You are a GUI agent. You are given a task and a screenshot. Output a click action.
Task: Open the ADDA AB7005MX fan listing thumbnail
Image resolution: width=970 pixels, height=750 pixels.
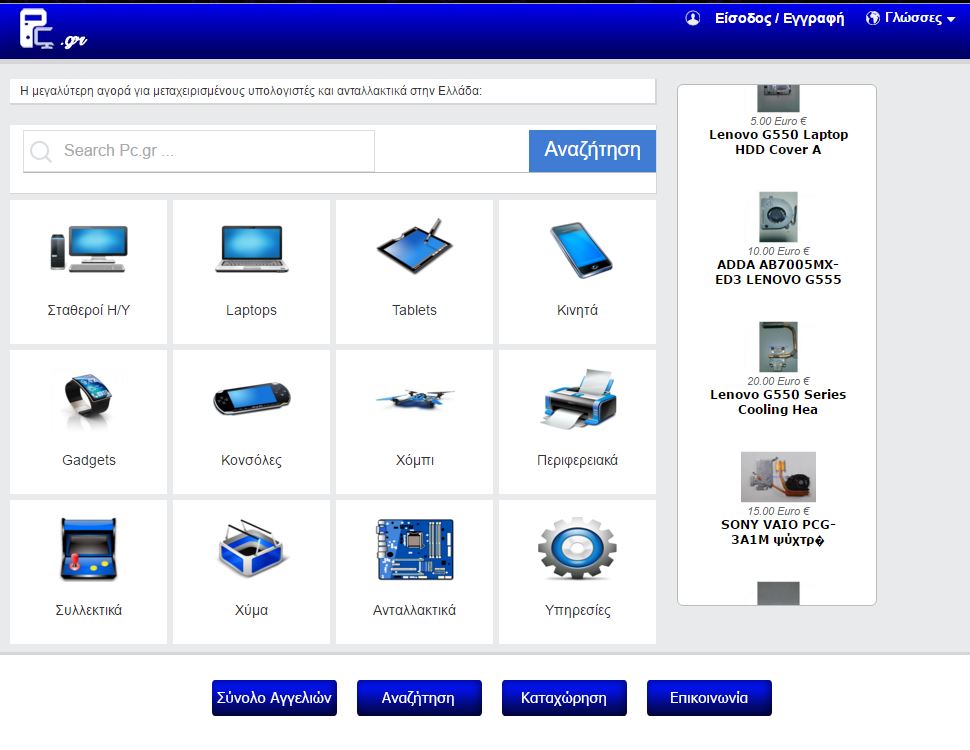tap(778, 217)
